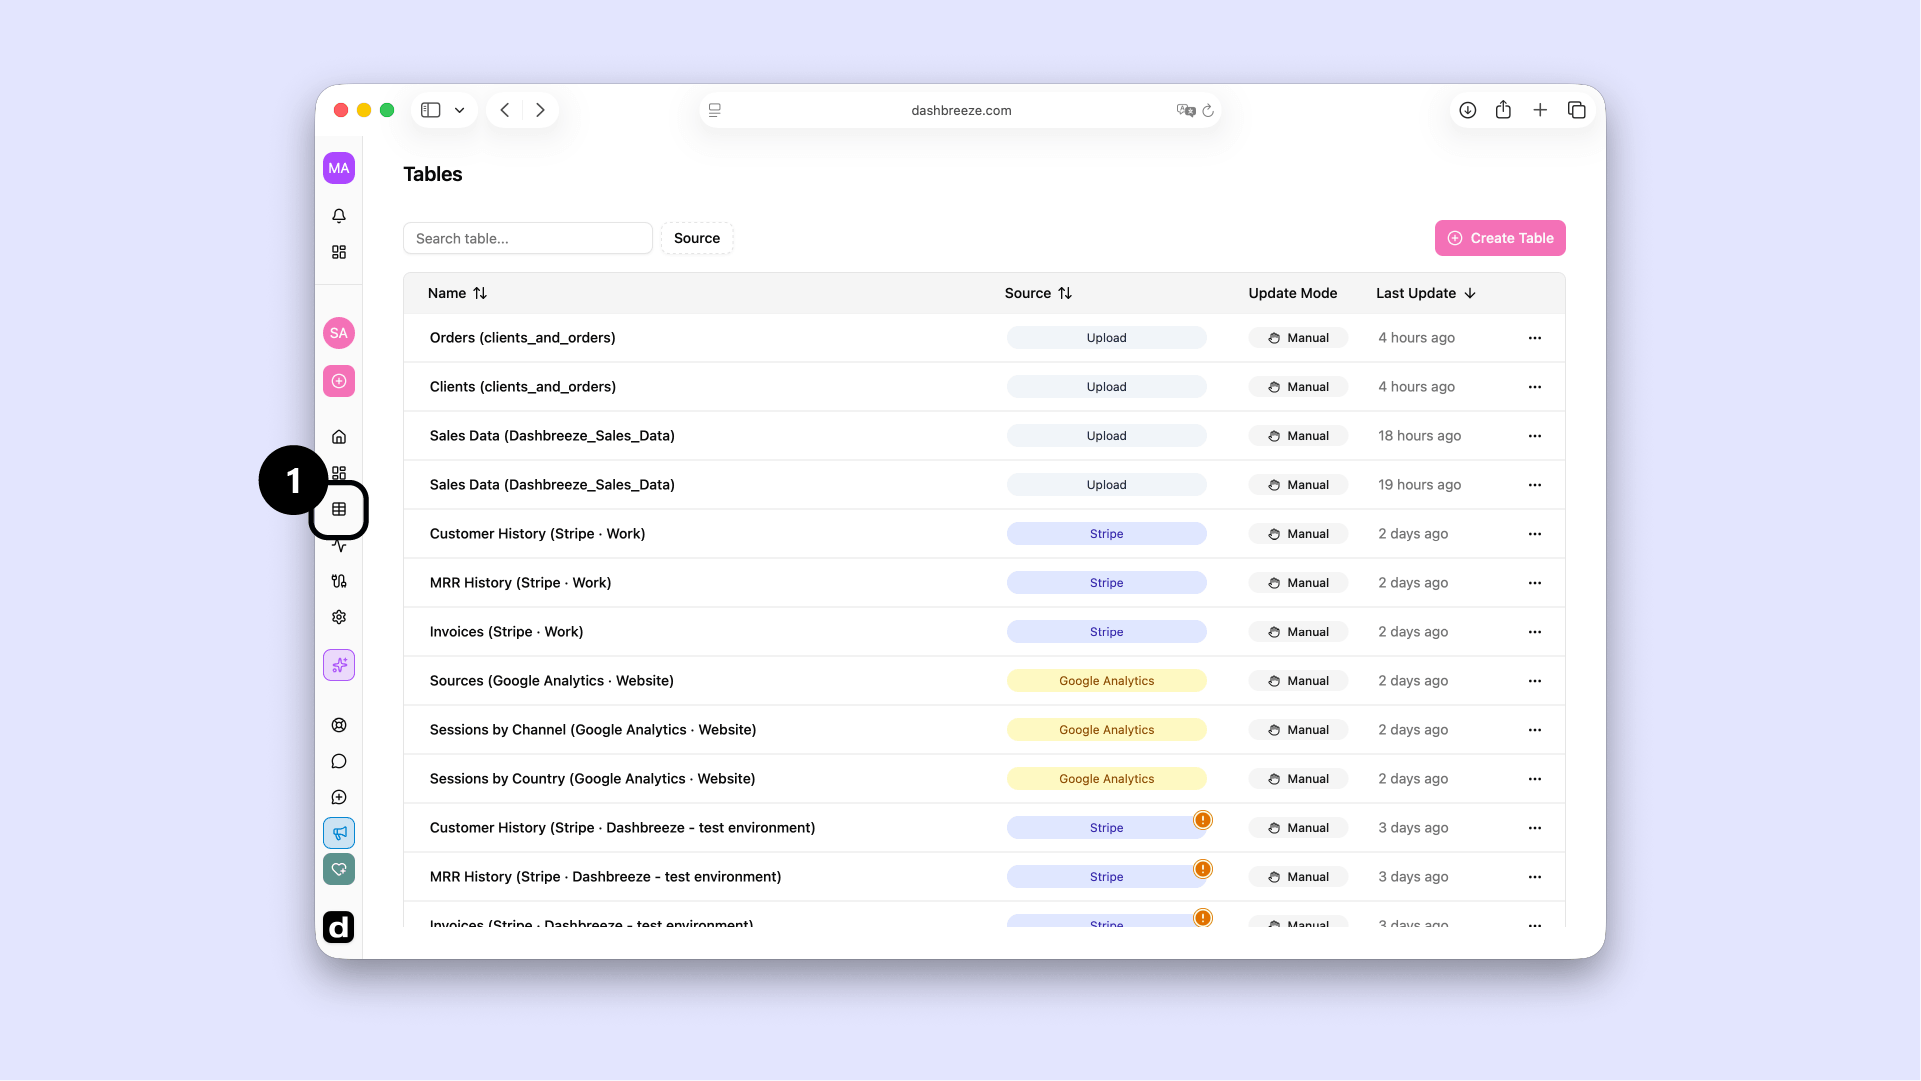The height and width of the screenshot is (1081, 1921).
Task: Open row menu for MRR History test environment
Action: (1535, 877)
